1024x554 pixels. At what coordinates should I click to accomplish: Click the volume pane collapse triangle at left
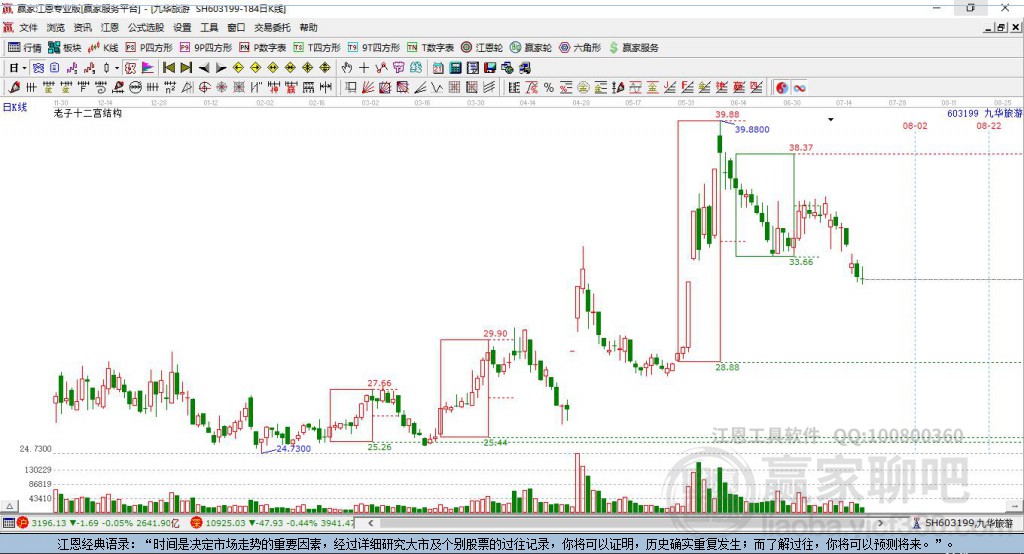10,506
